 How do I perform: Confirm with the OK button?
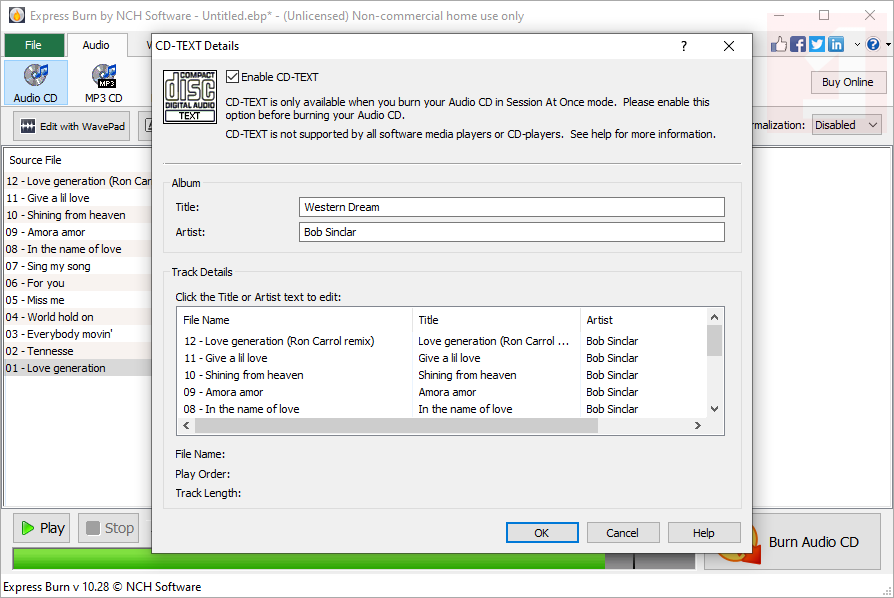click(542, 532)
